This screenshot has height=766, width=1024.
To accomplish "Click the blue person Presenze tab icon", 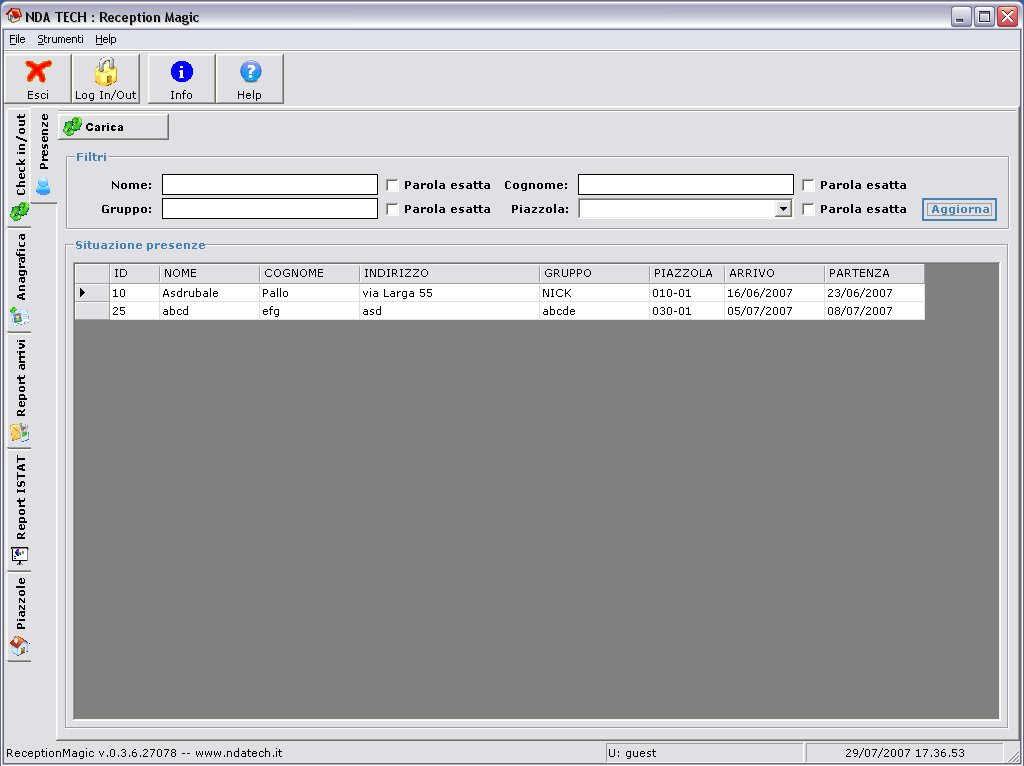I will [x=43, y=187].
